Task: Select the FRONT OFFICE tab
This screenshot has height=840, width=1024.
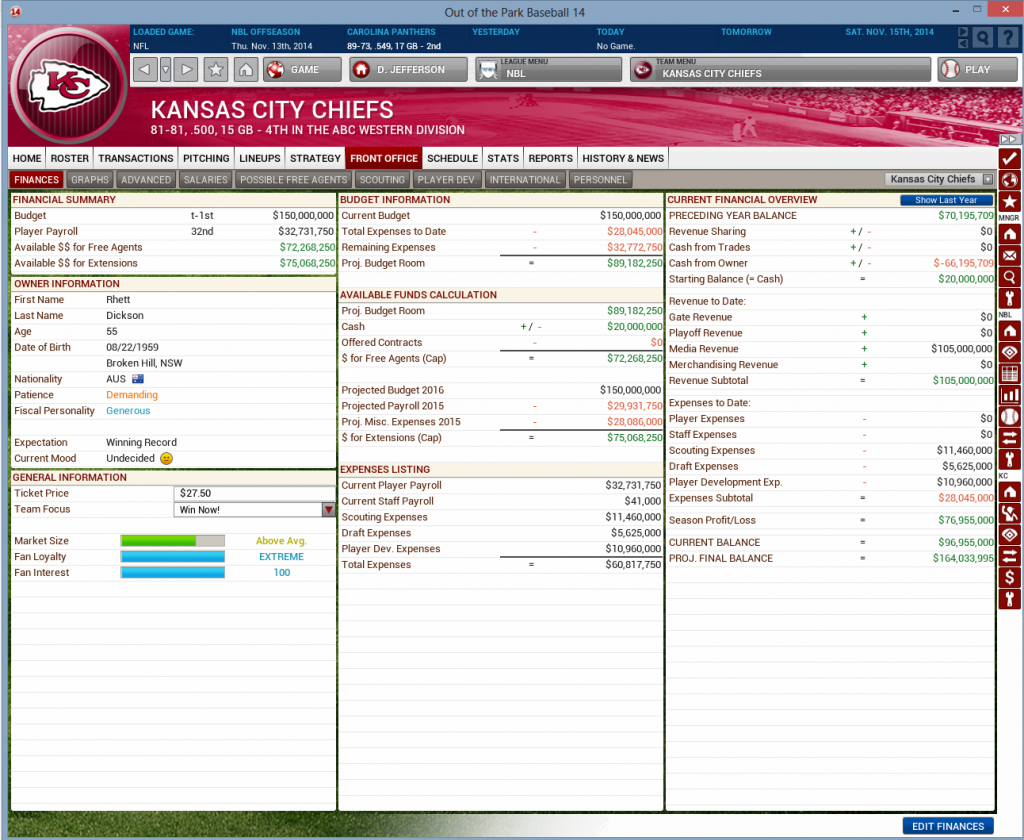Action: point(384,158)
